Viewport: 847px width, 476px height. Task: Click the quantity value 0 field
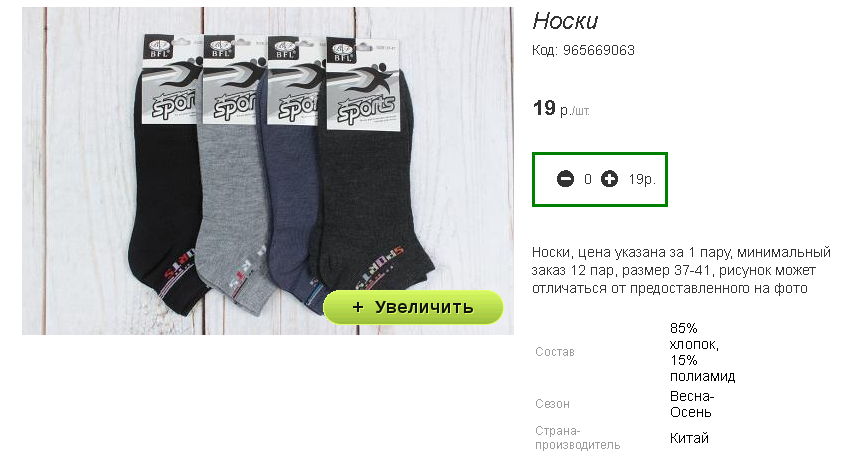[x=588, y=179]
